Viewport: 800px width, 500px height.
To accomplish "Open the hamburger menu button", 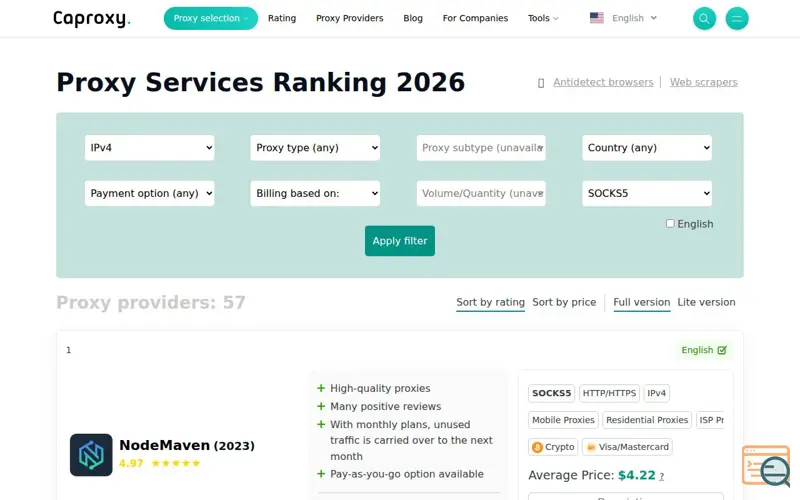I will click(x=737, y=19).
